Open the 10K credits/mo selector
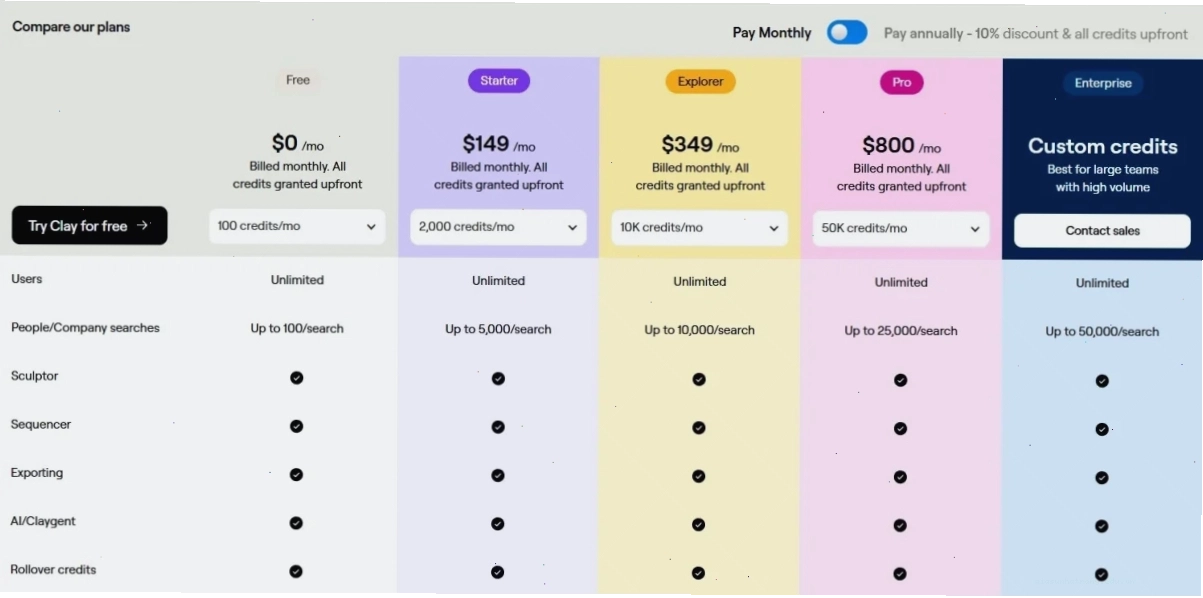Image resolution: width=1203 pixels, height=598 pixels. 699,228
